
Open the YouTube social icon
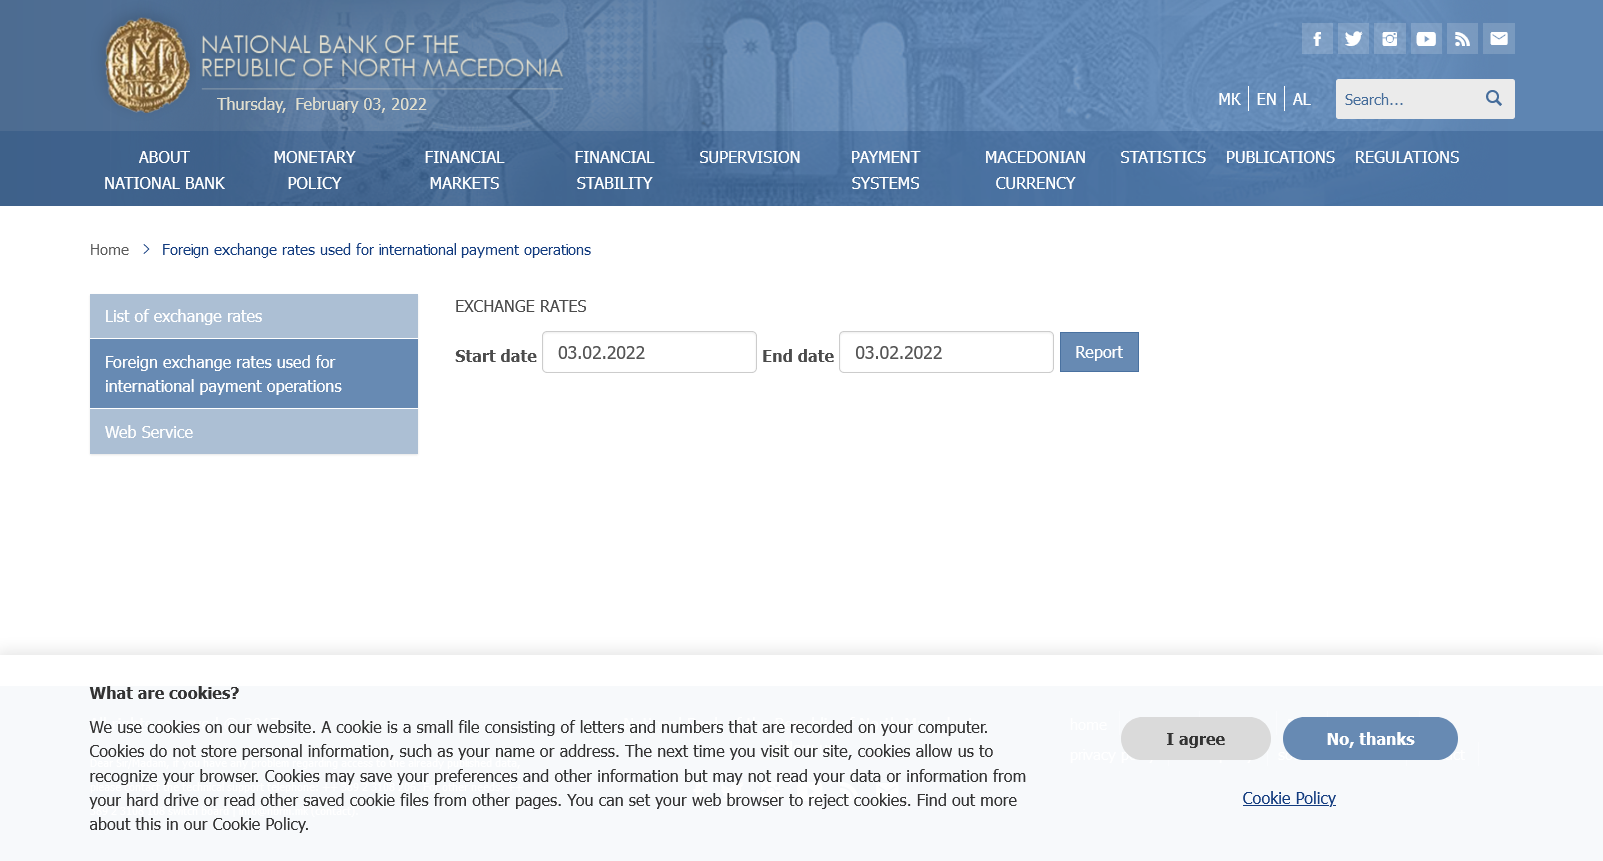(x=1426, y=39)
